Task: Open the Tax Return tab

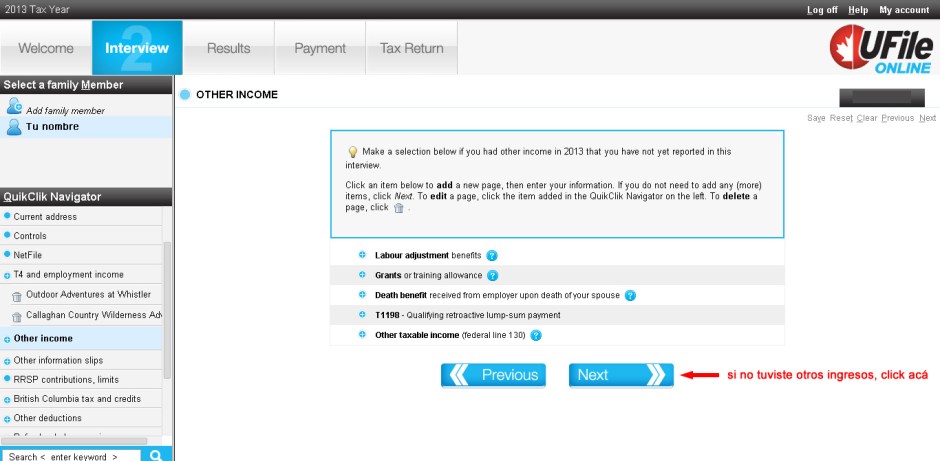Action: pos(411,48)
